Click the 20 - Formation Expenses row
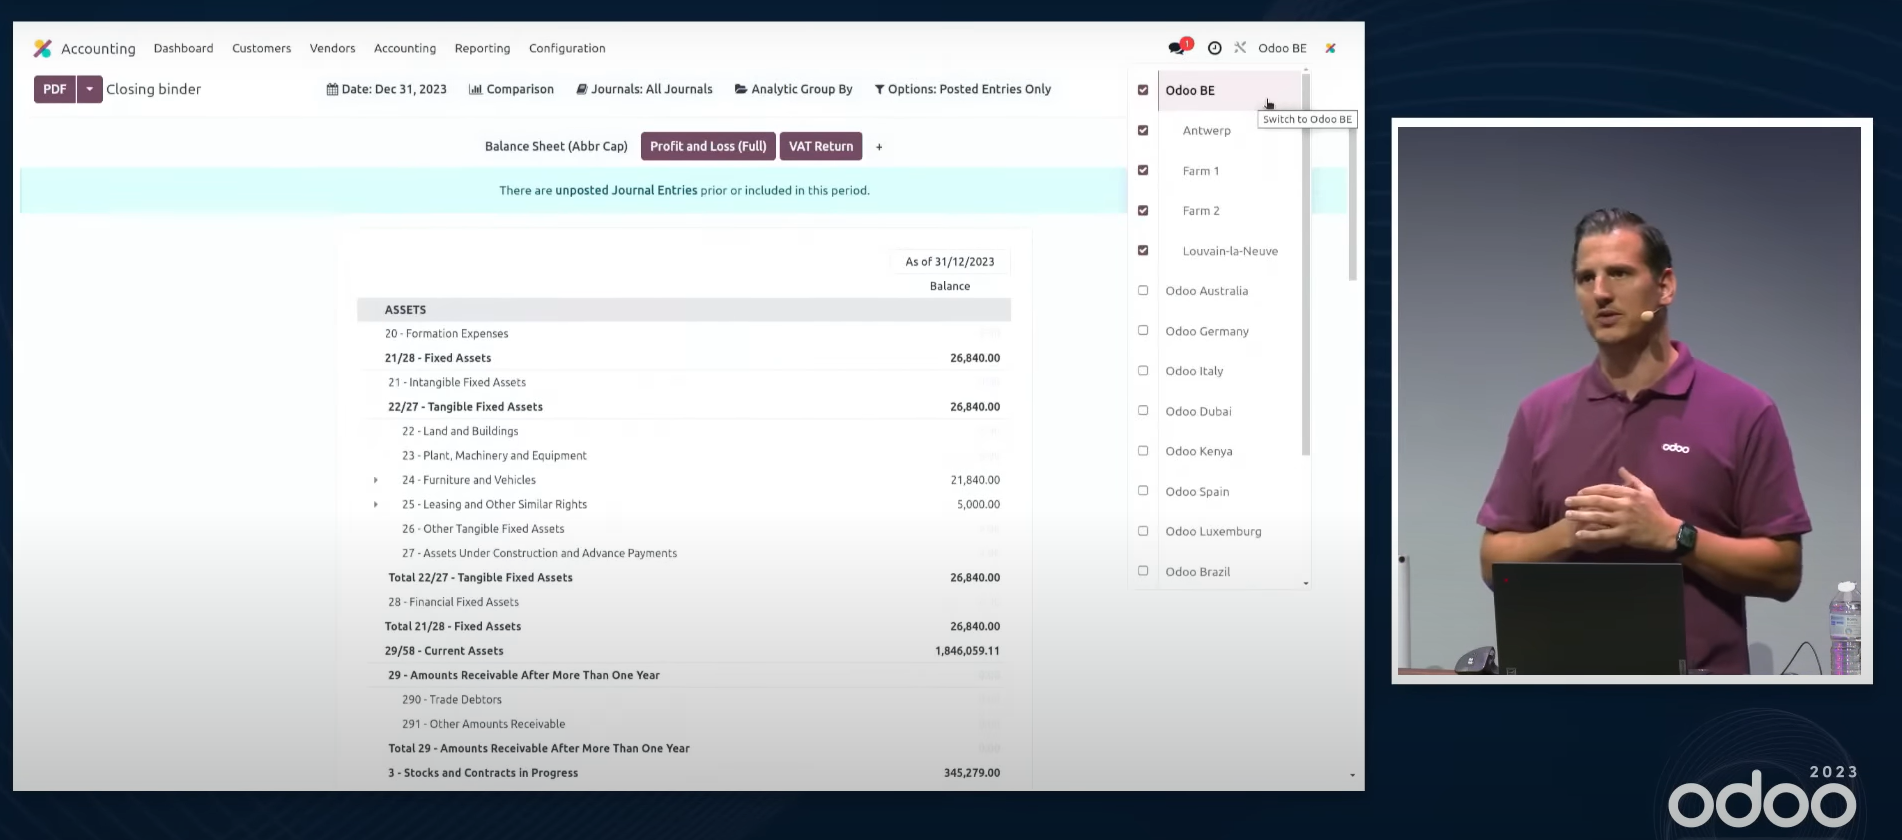1902x840 pixels. point(684,334)
